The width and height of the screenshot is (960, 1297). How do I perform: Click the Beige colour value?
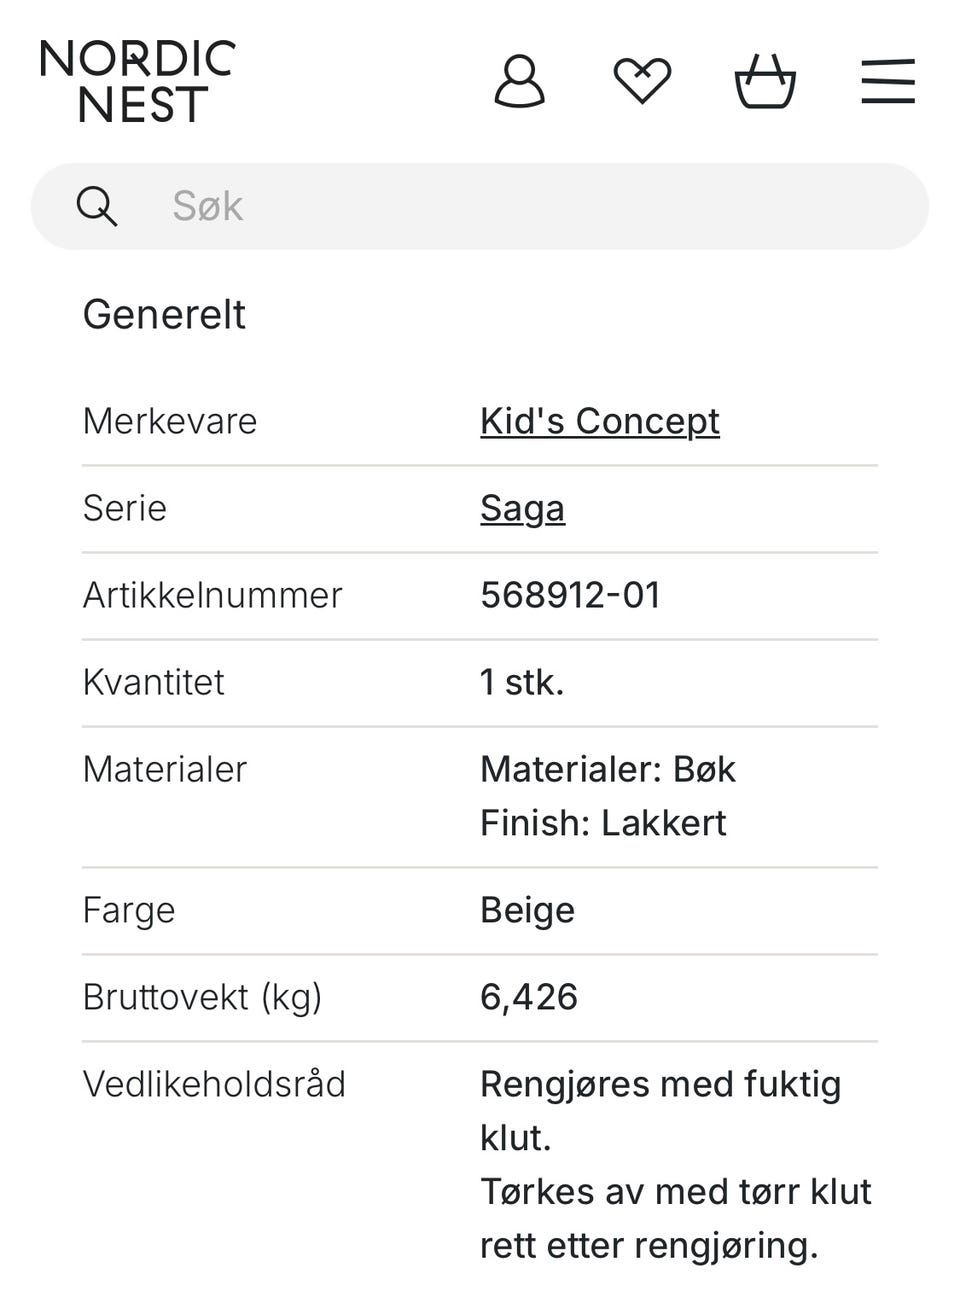527,910
